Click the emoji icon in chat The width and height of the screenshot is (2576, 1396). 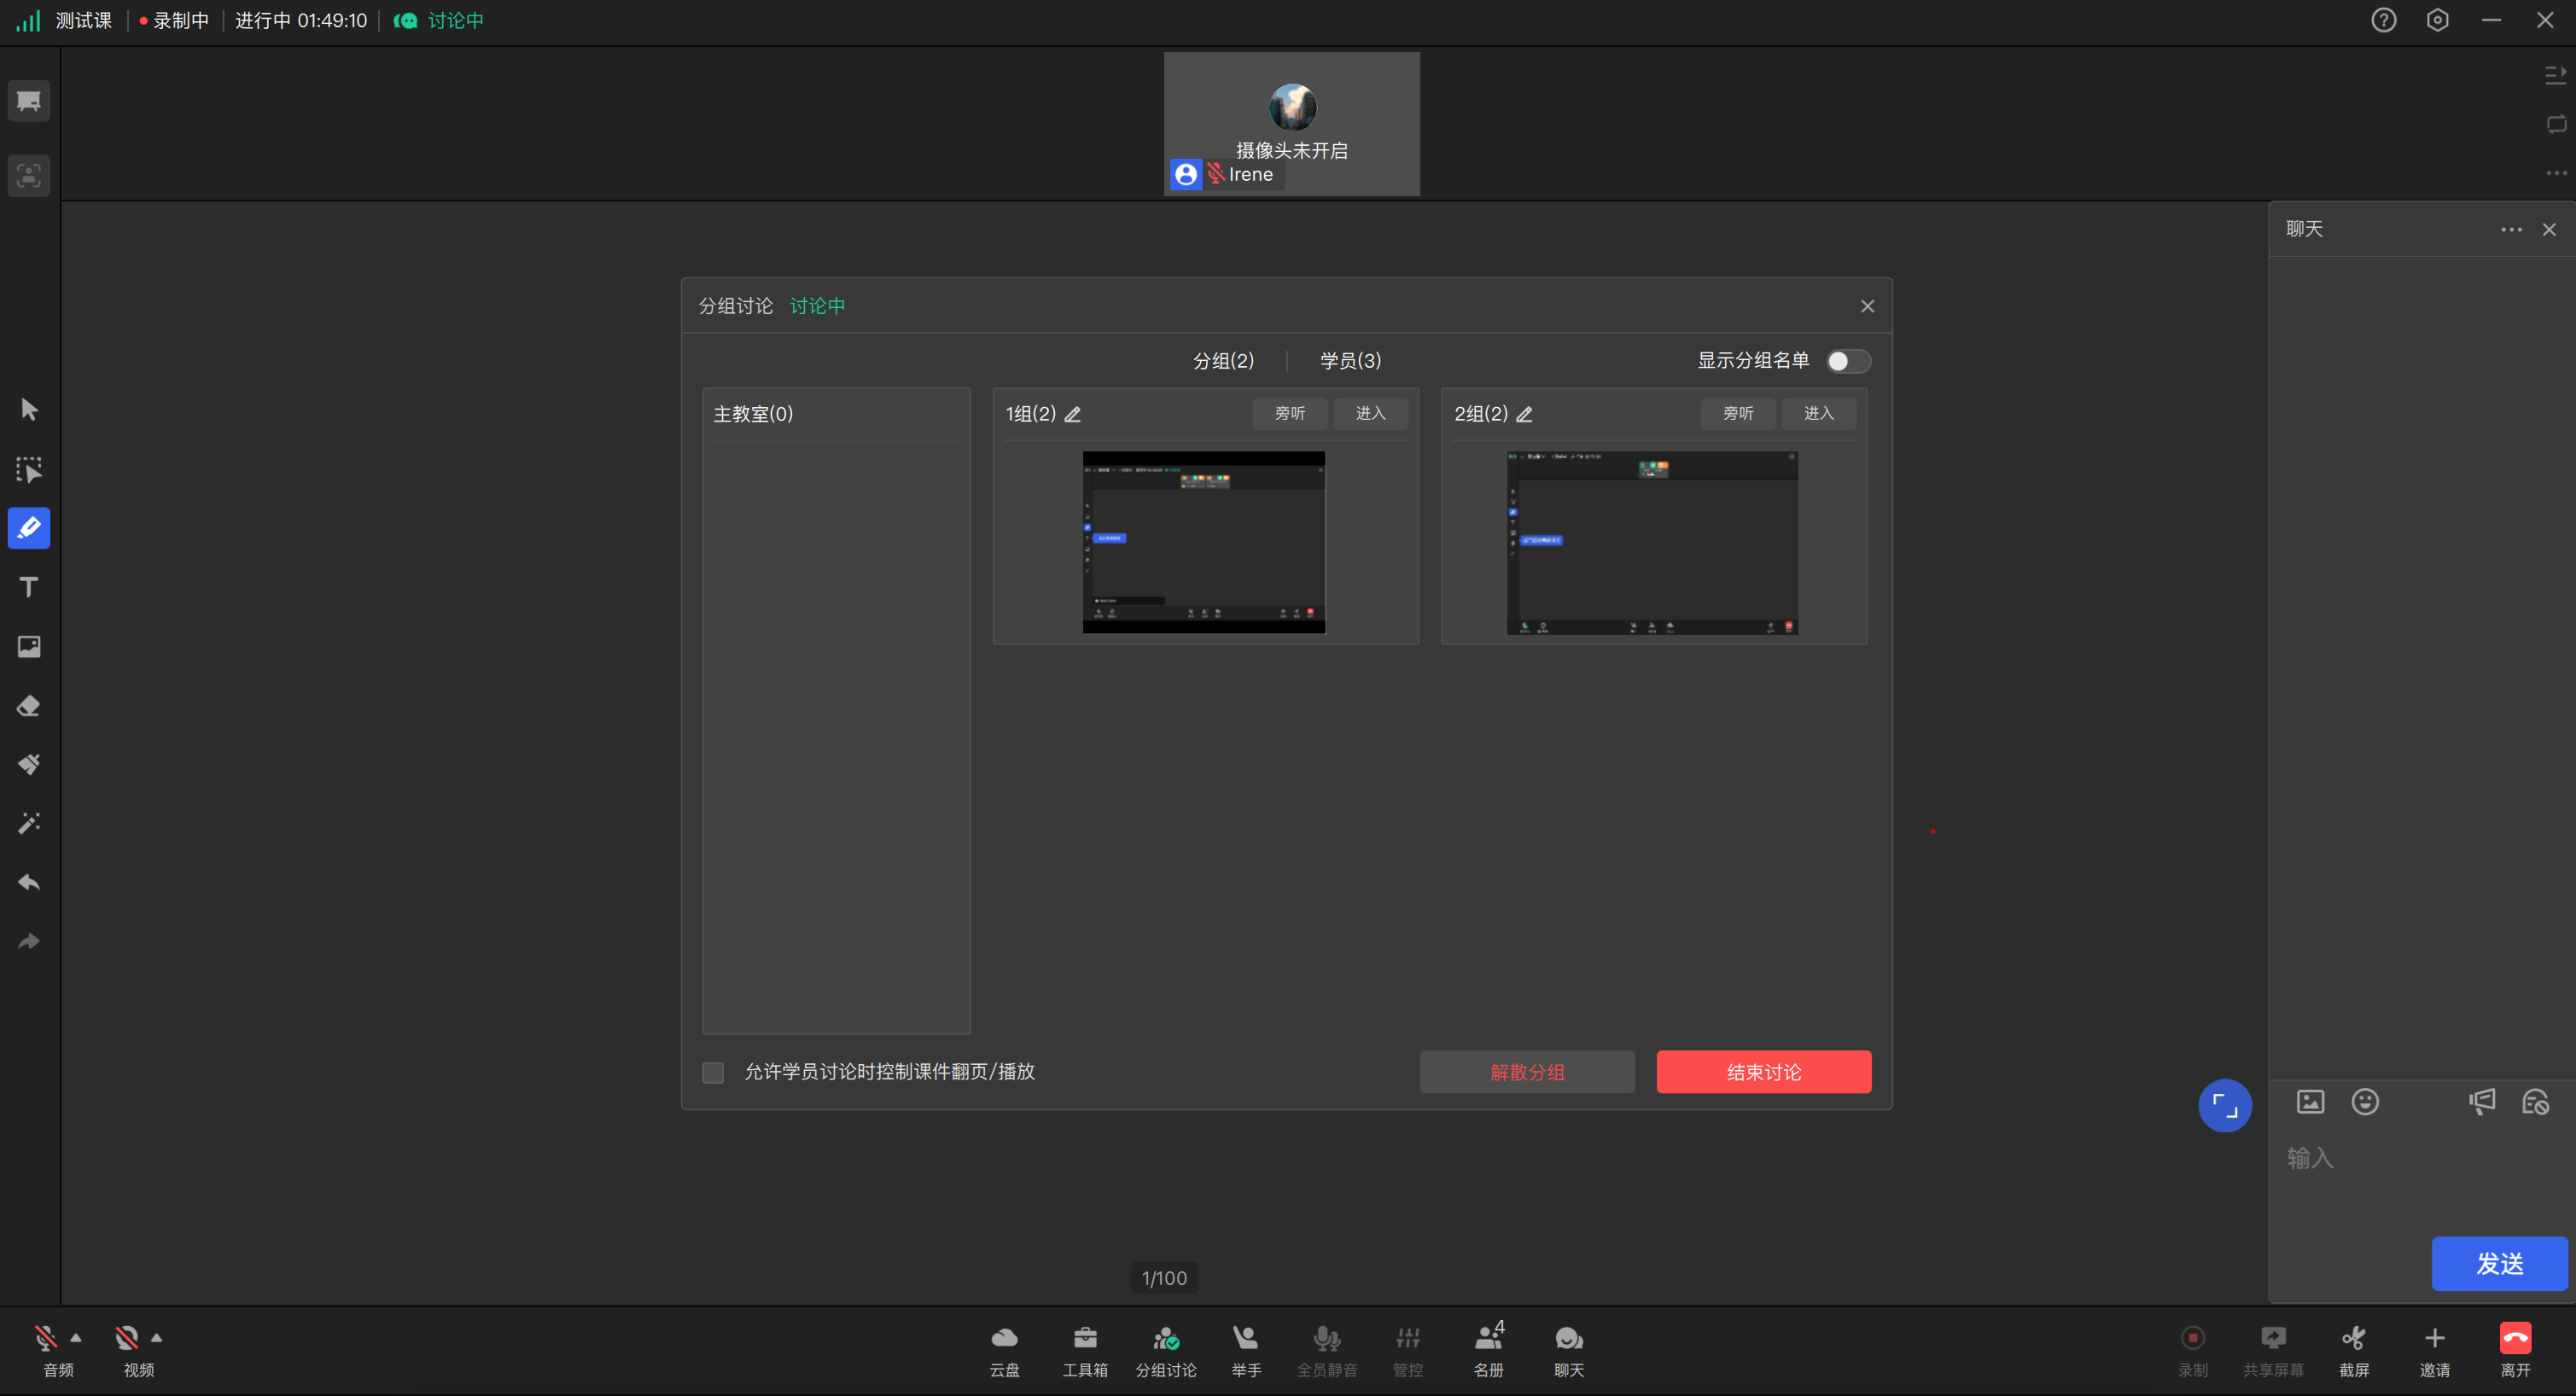(2365, 1101)
